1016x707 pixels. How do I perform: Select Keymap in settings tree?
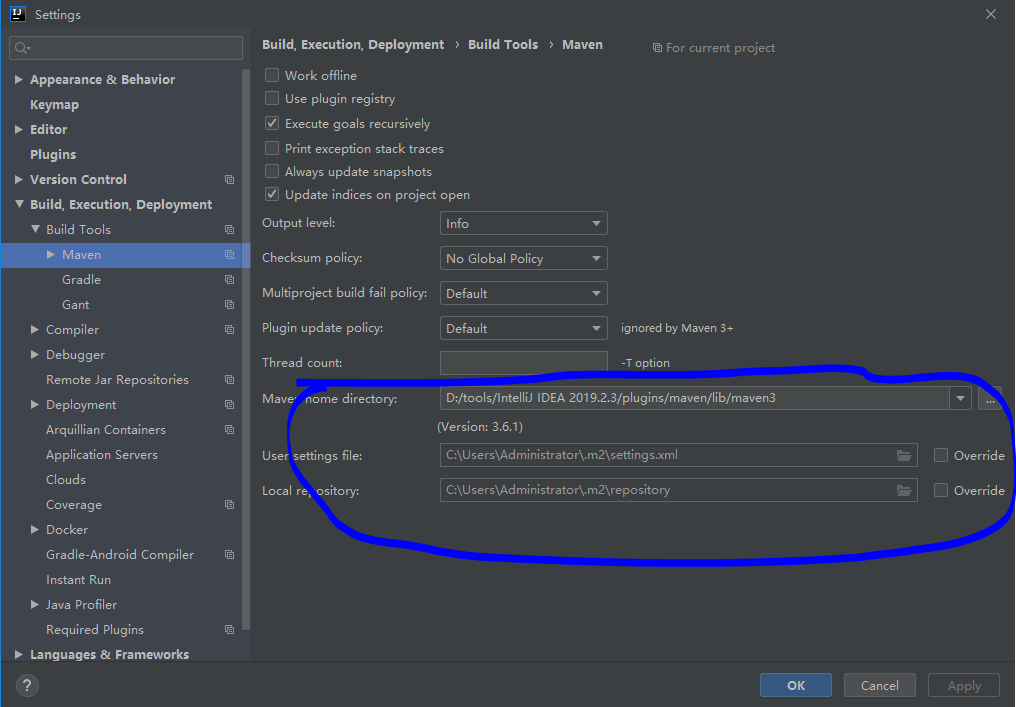tap(54, 104)
